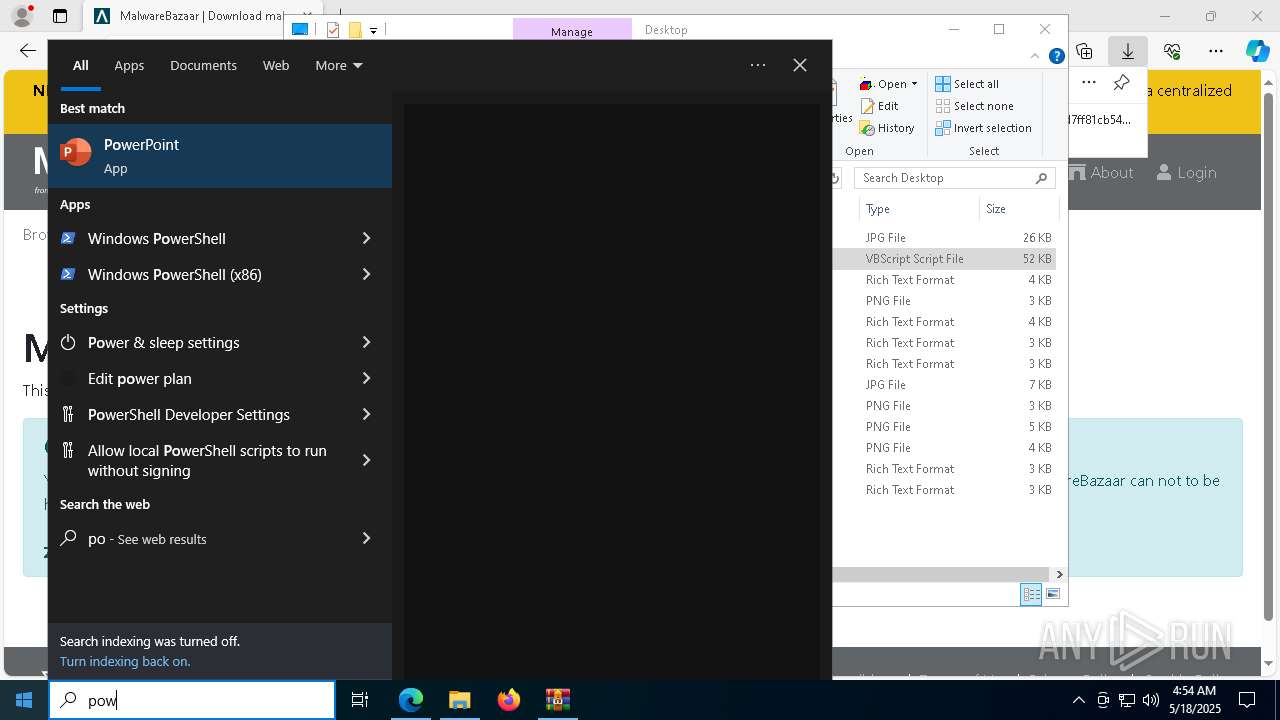Click the Login link on MalwareBazaar
The image size is (1280, 720).
tap(1187, 173)
